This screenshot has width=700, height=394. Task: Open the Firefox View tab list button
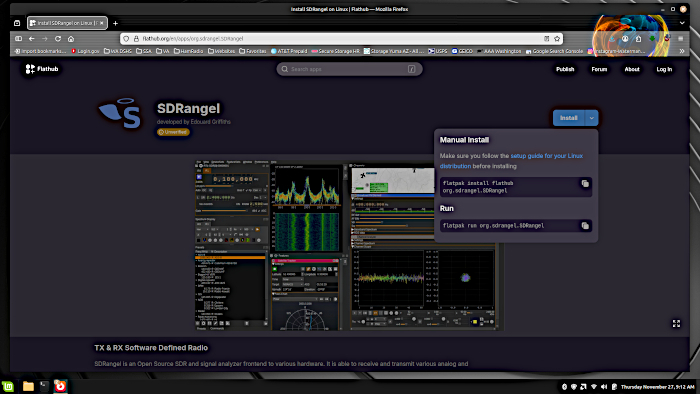[x=17, y=23]
